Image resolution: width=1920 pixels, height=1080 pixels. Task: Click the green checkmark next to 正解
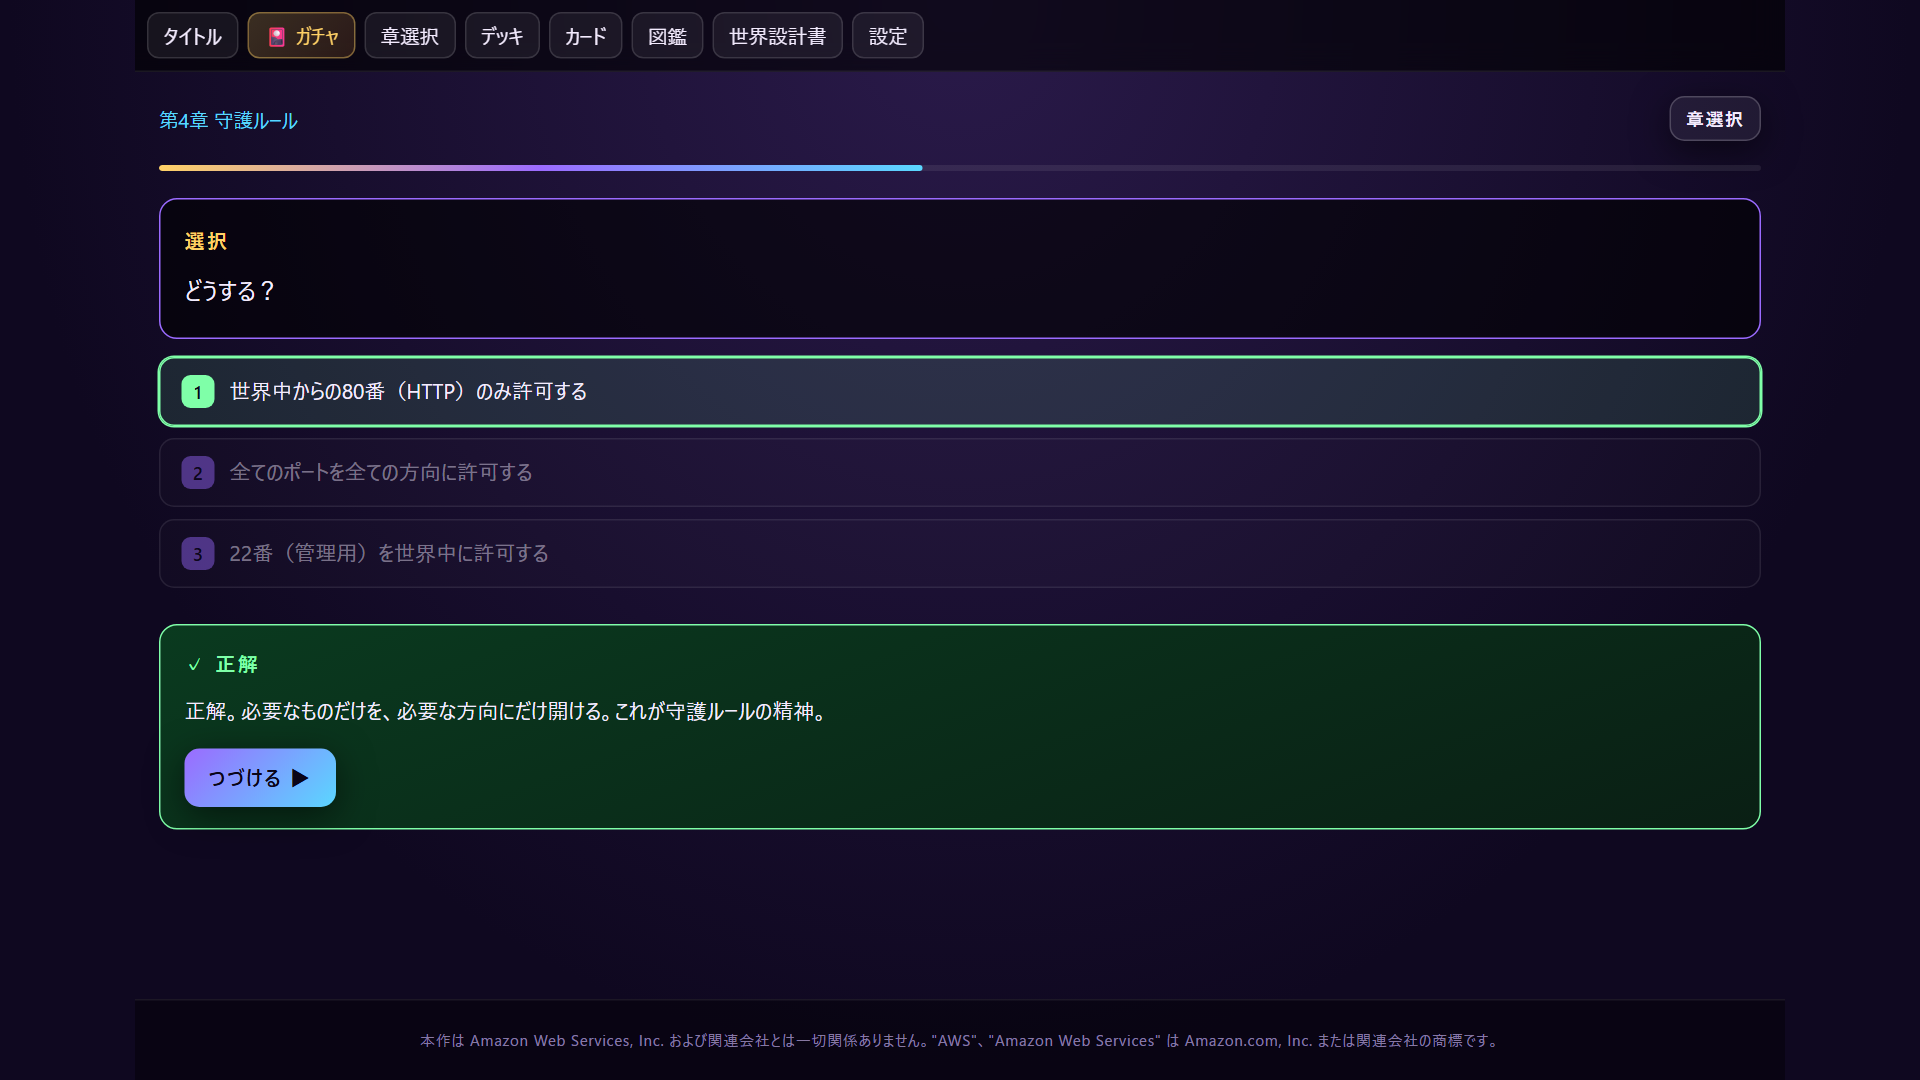(195, 665)
